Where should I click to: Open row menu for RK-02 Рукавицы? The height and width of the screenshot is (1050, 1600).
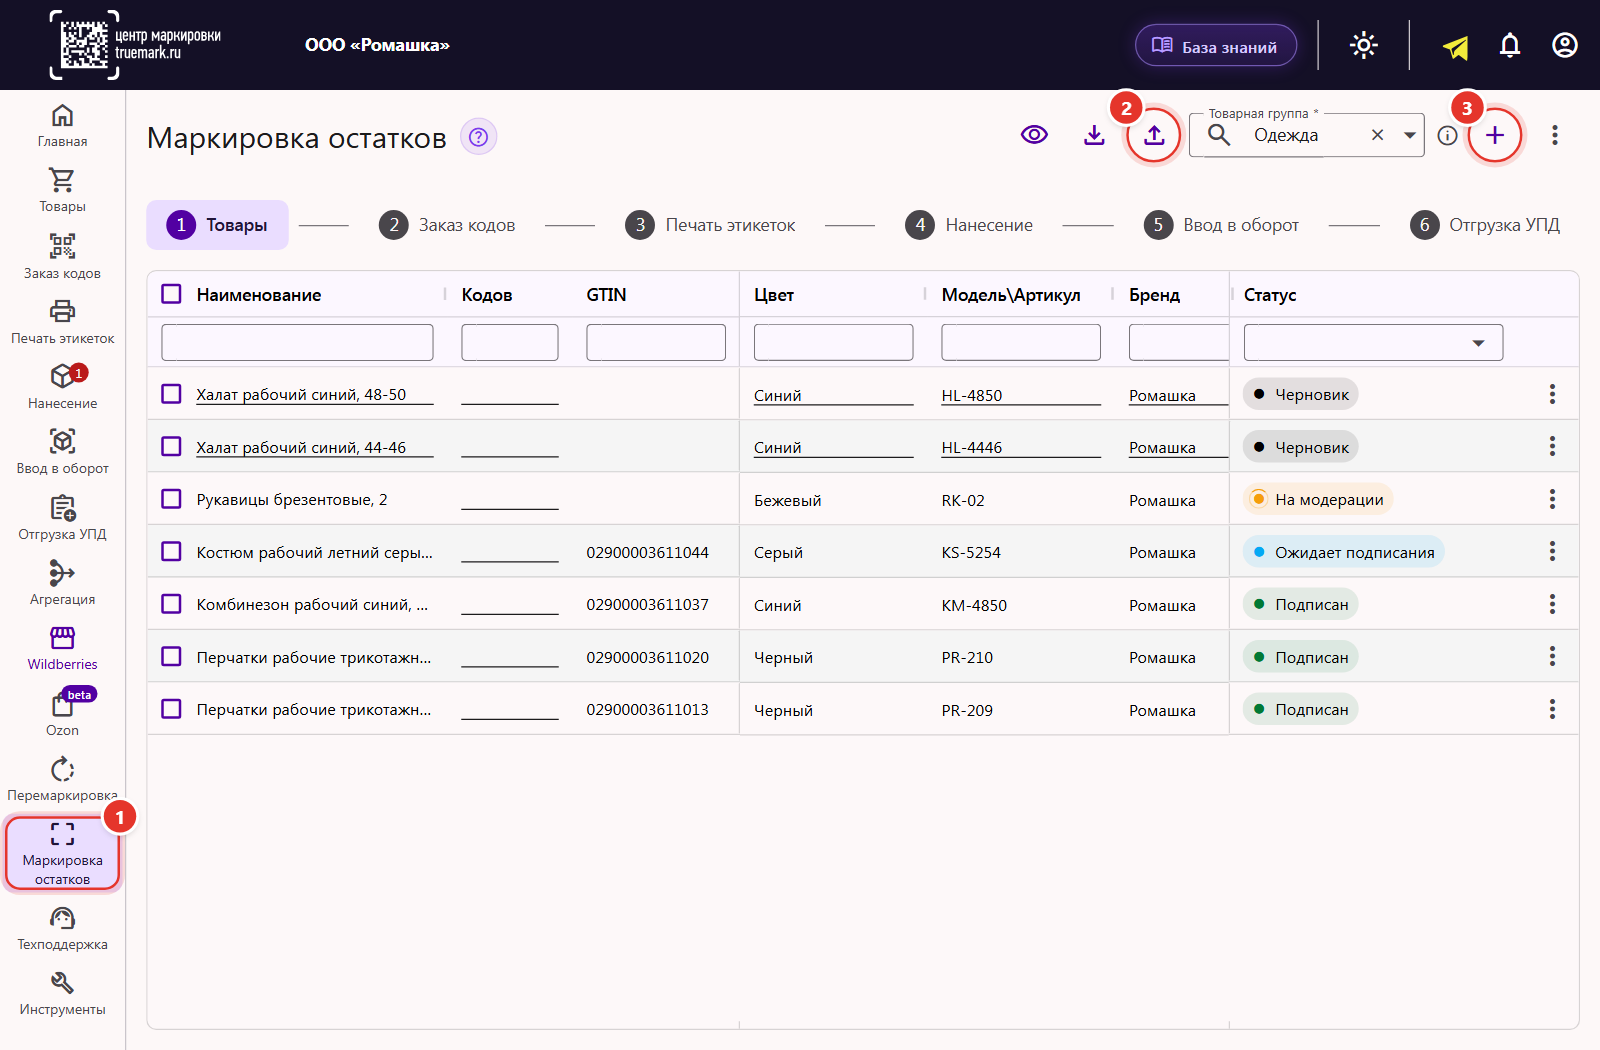point(1552,499)
